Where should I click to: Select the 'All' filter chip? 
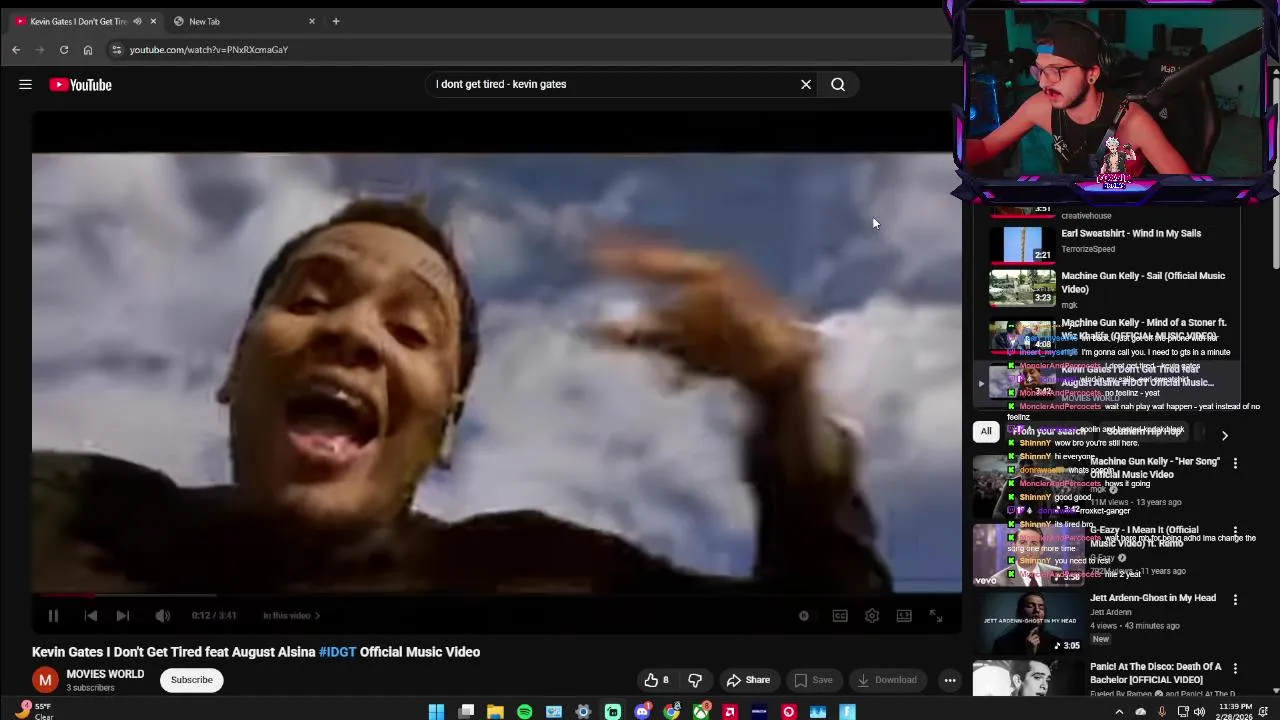pyautogui.click(x=986, y=431)
